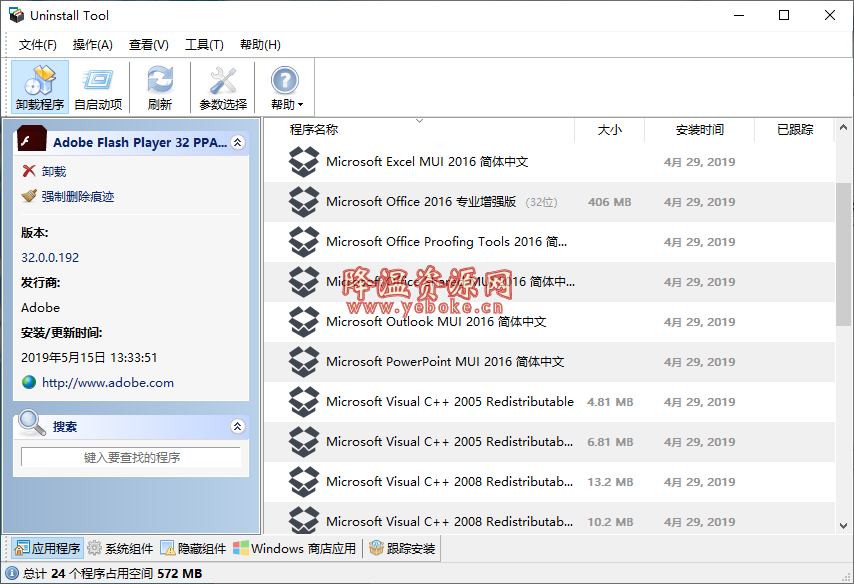Open 参数选择 preferences toolbar icon
854x584 pixels.
click(x=223, y=87)
